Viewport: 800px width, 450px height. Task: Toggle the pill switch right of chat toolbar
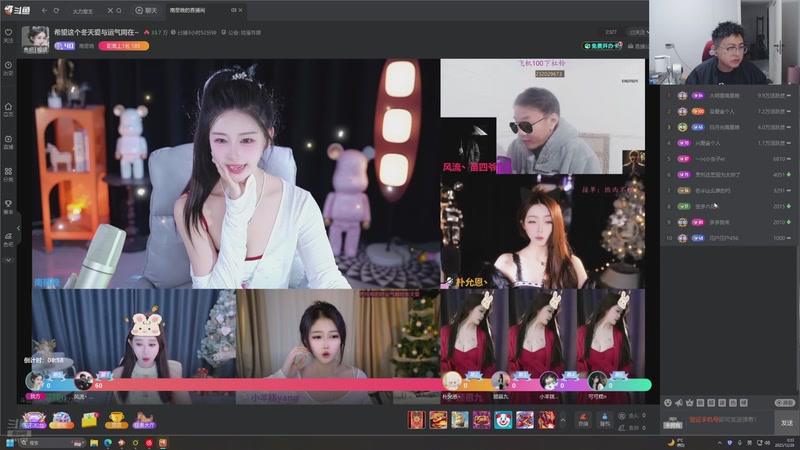click(x=785, y=403)
